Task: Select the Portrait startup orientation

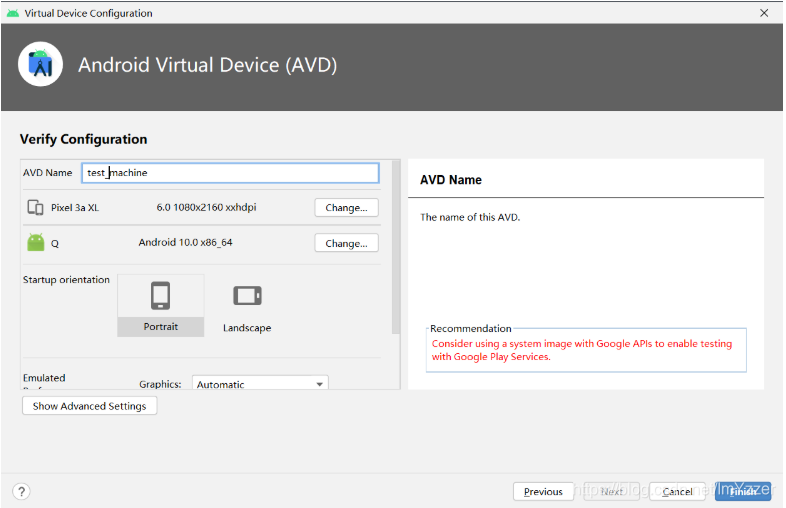Action: pos(160,305)
